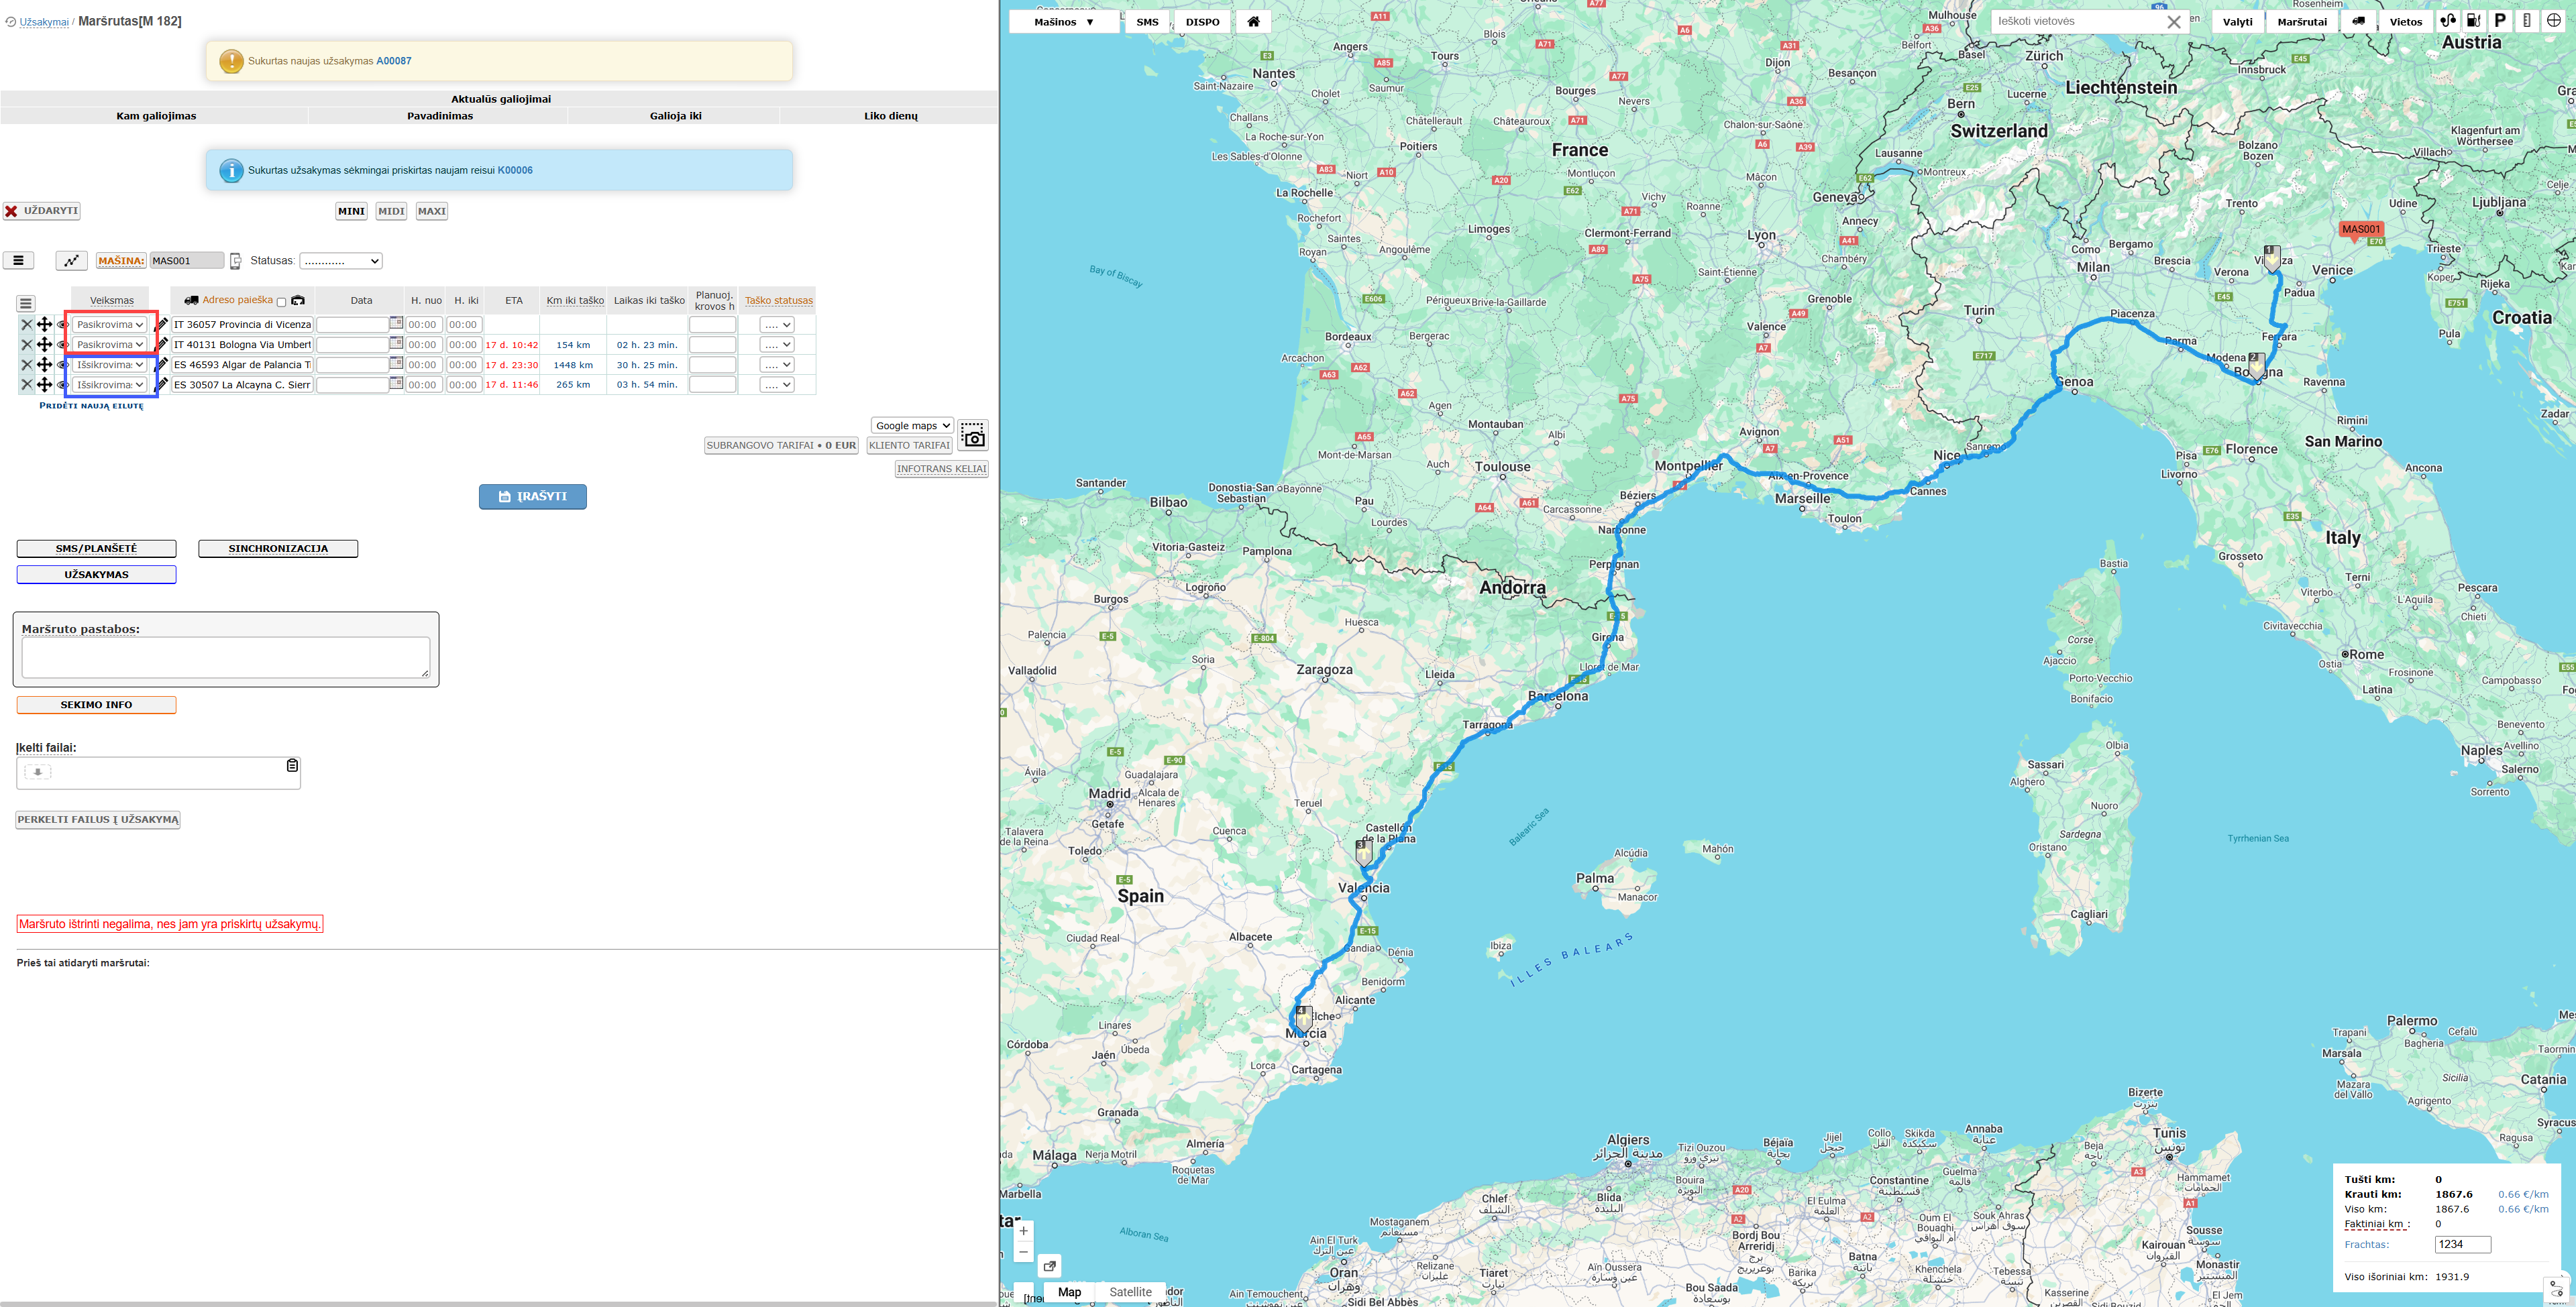The image size is (2576, 1307).
Task: Zoom out on the map
Action: click(x=1024, y=1252)
